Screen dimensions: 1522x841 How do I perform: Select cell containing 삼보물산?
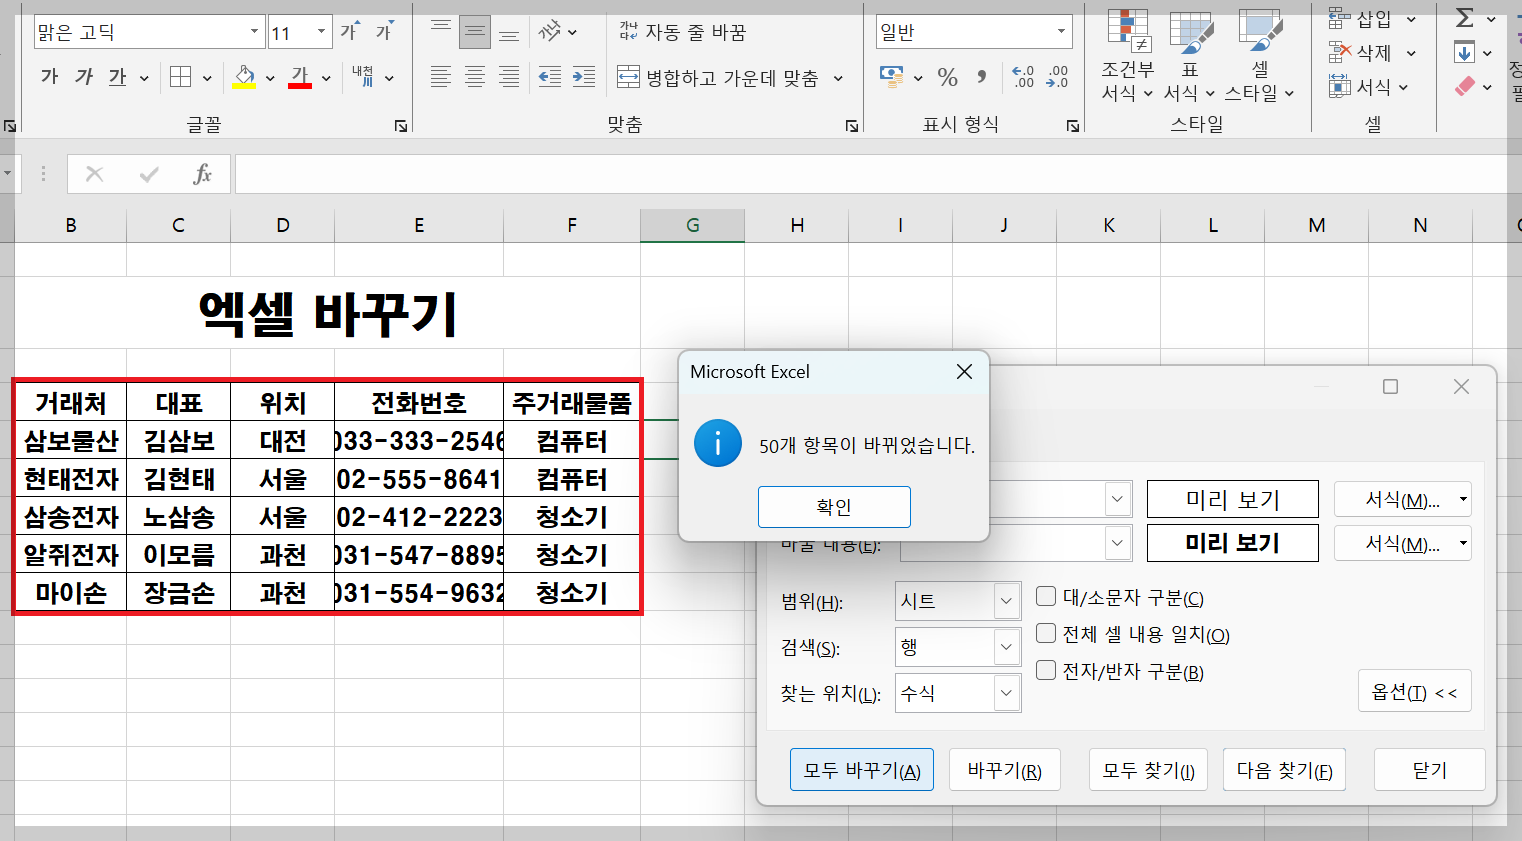[71, 441]
